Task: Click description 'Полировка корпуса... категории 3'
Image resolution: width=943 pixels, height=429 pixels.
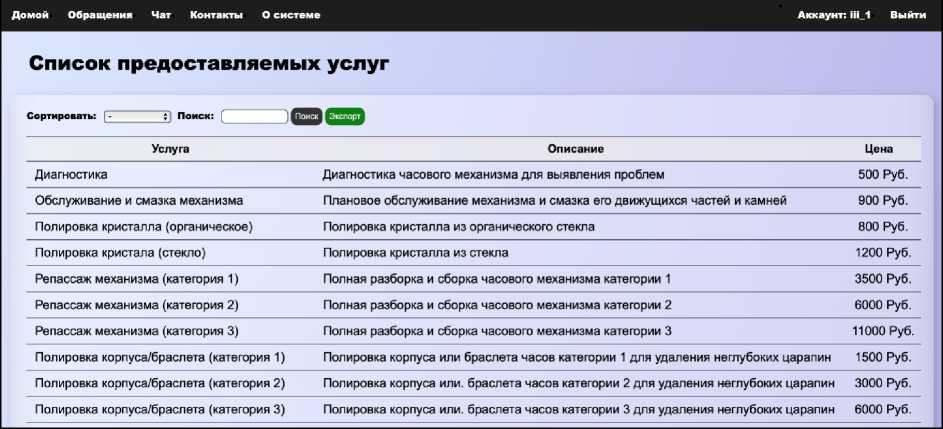Action: [x=579, y=410]
